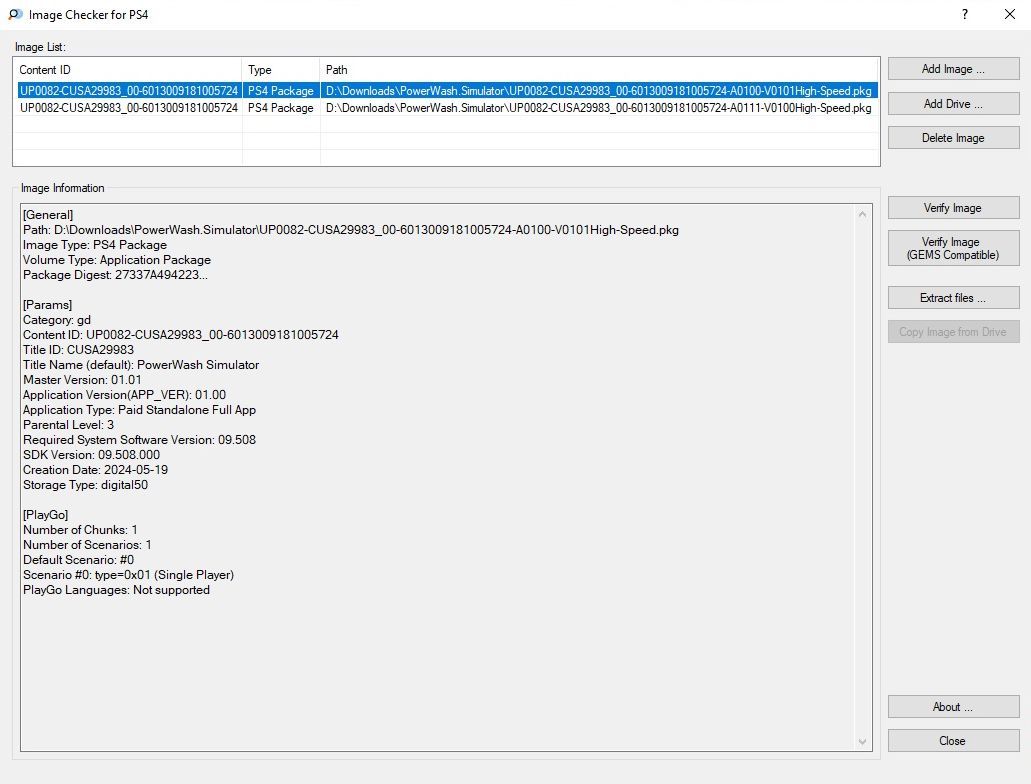Sort list by Path column header

coord(599,70)
